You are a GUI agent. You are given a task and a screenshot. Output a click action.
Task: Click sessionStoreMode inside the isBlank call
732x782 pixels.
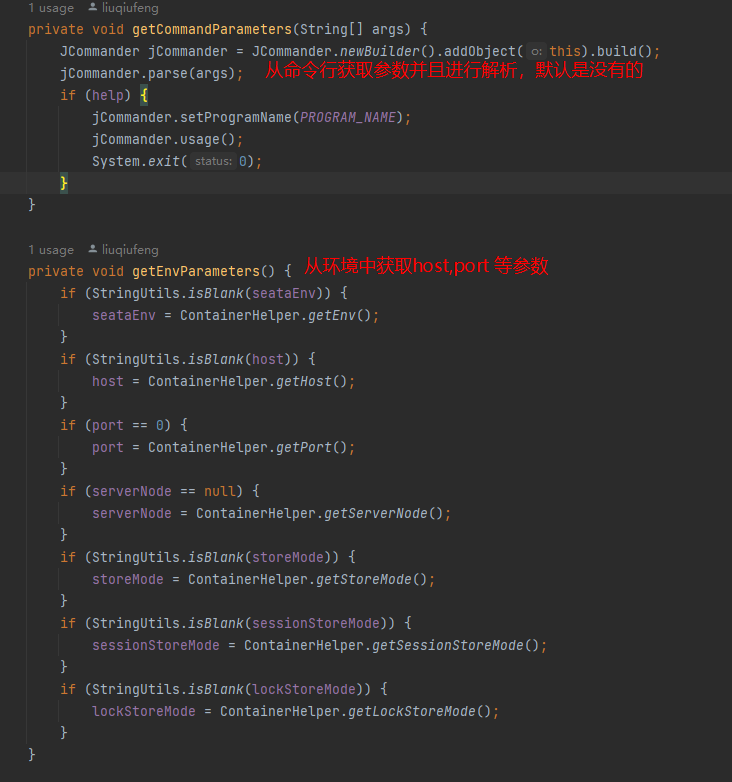tap(316, 623)
